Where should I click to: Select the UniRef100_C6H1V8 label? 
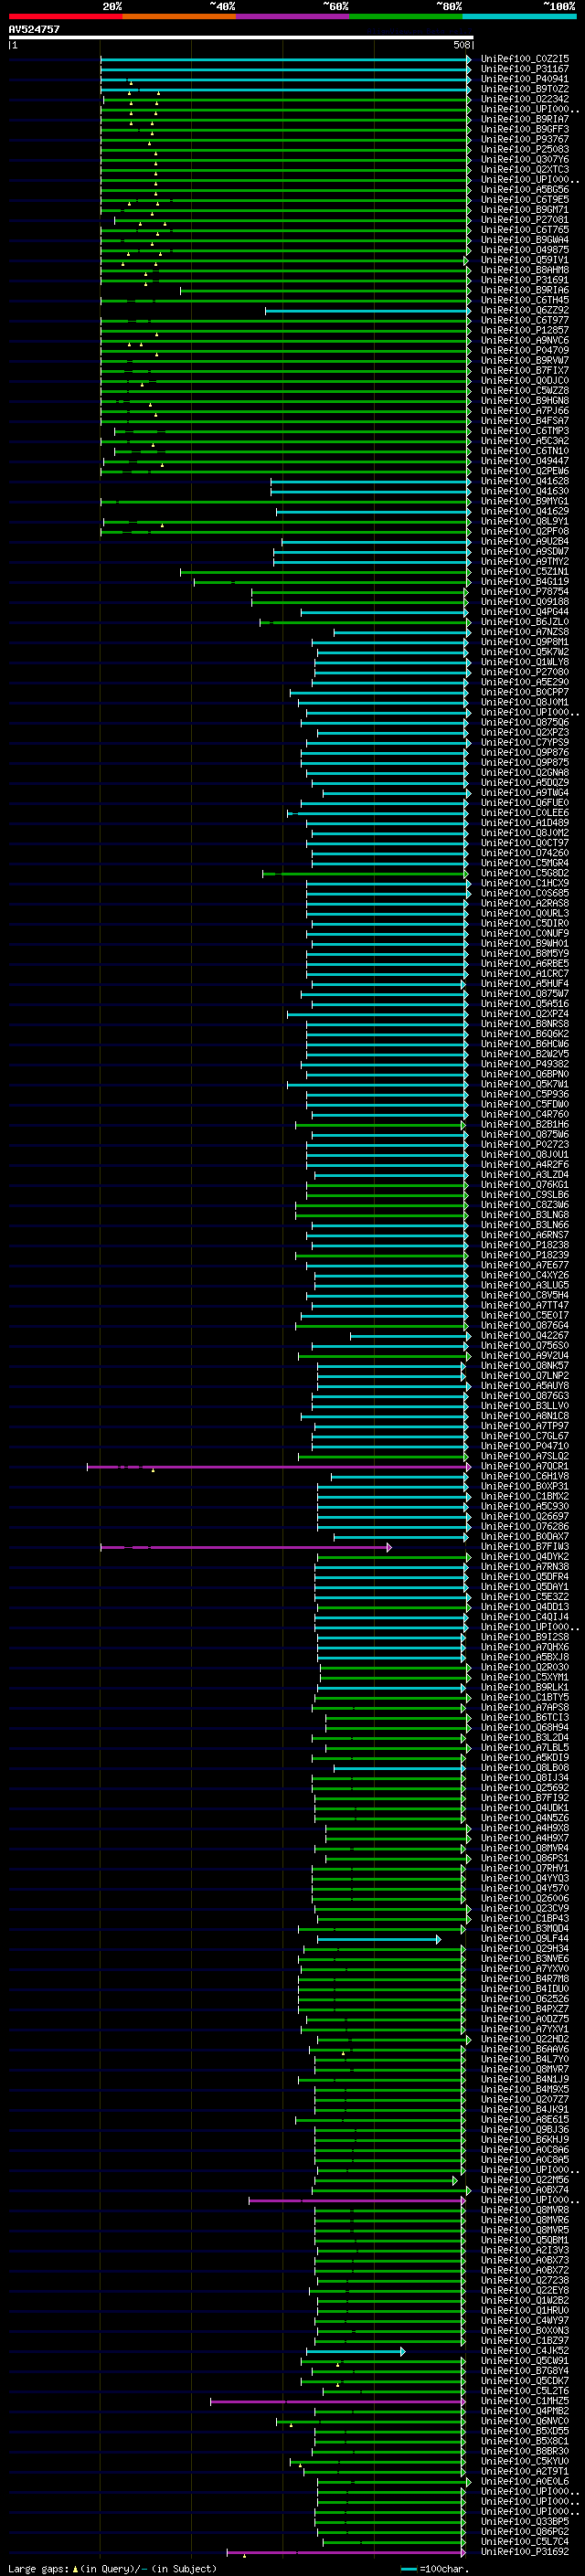(x=525, y=1476)
